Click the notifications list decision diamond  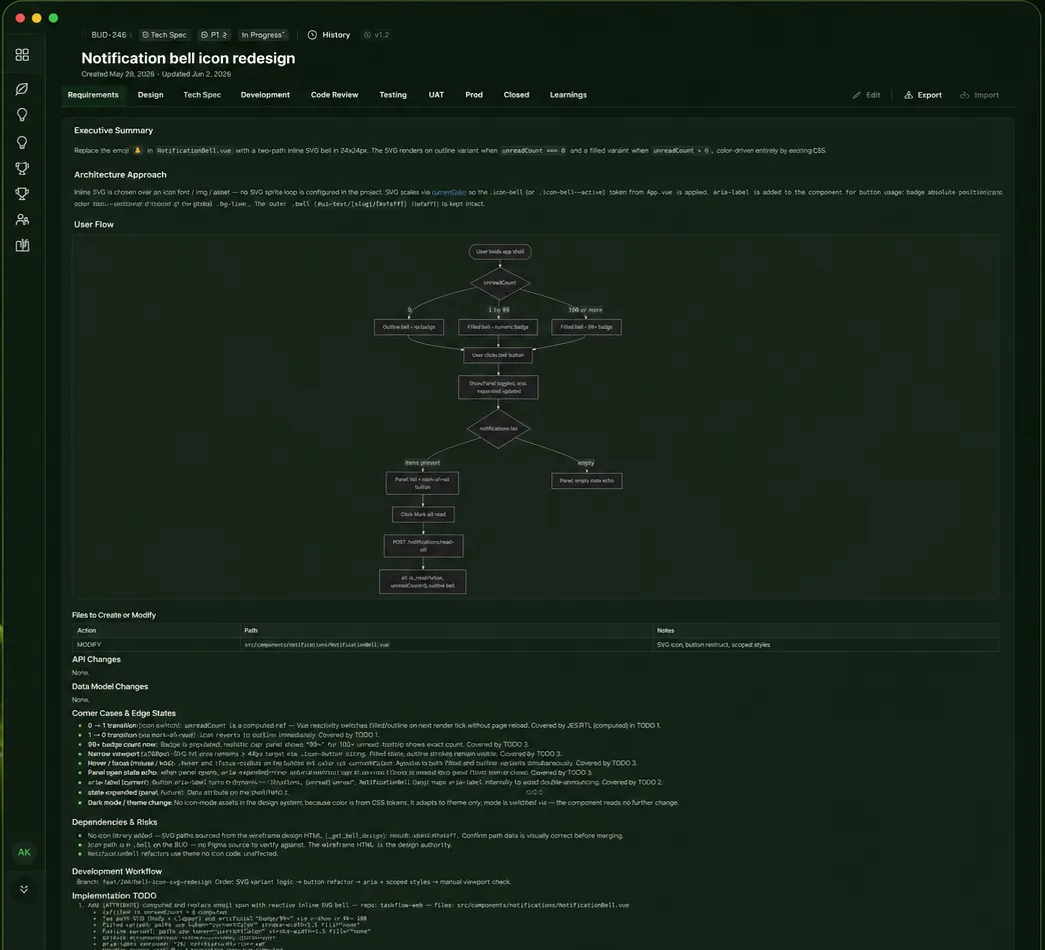click(499, 429)
